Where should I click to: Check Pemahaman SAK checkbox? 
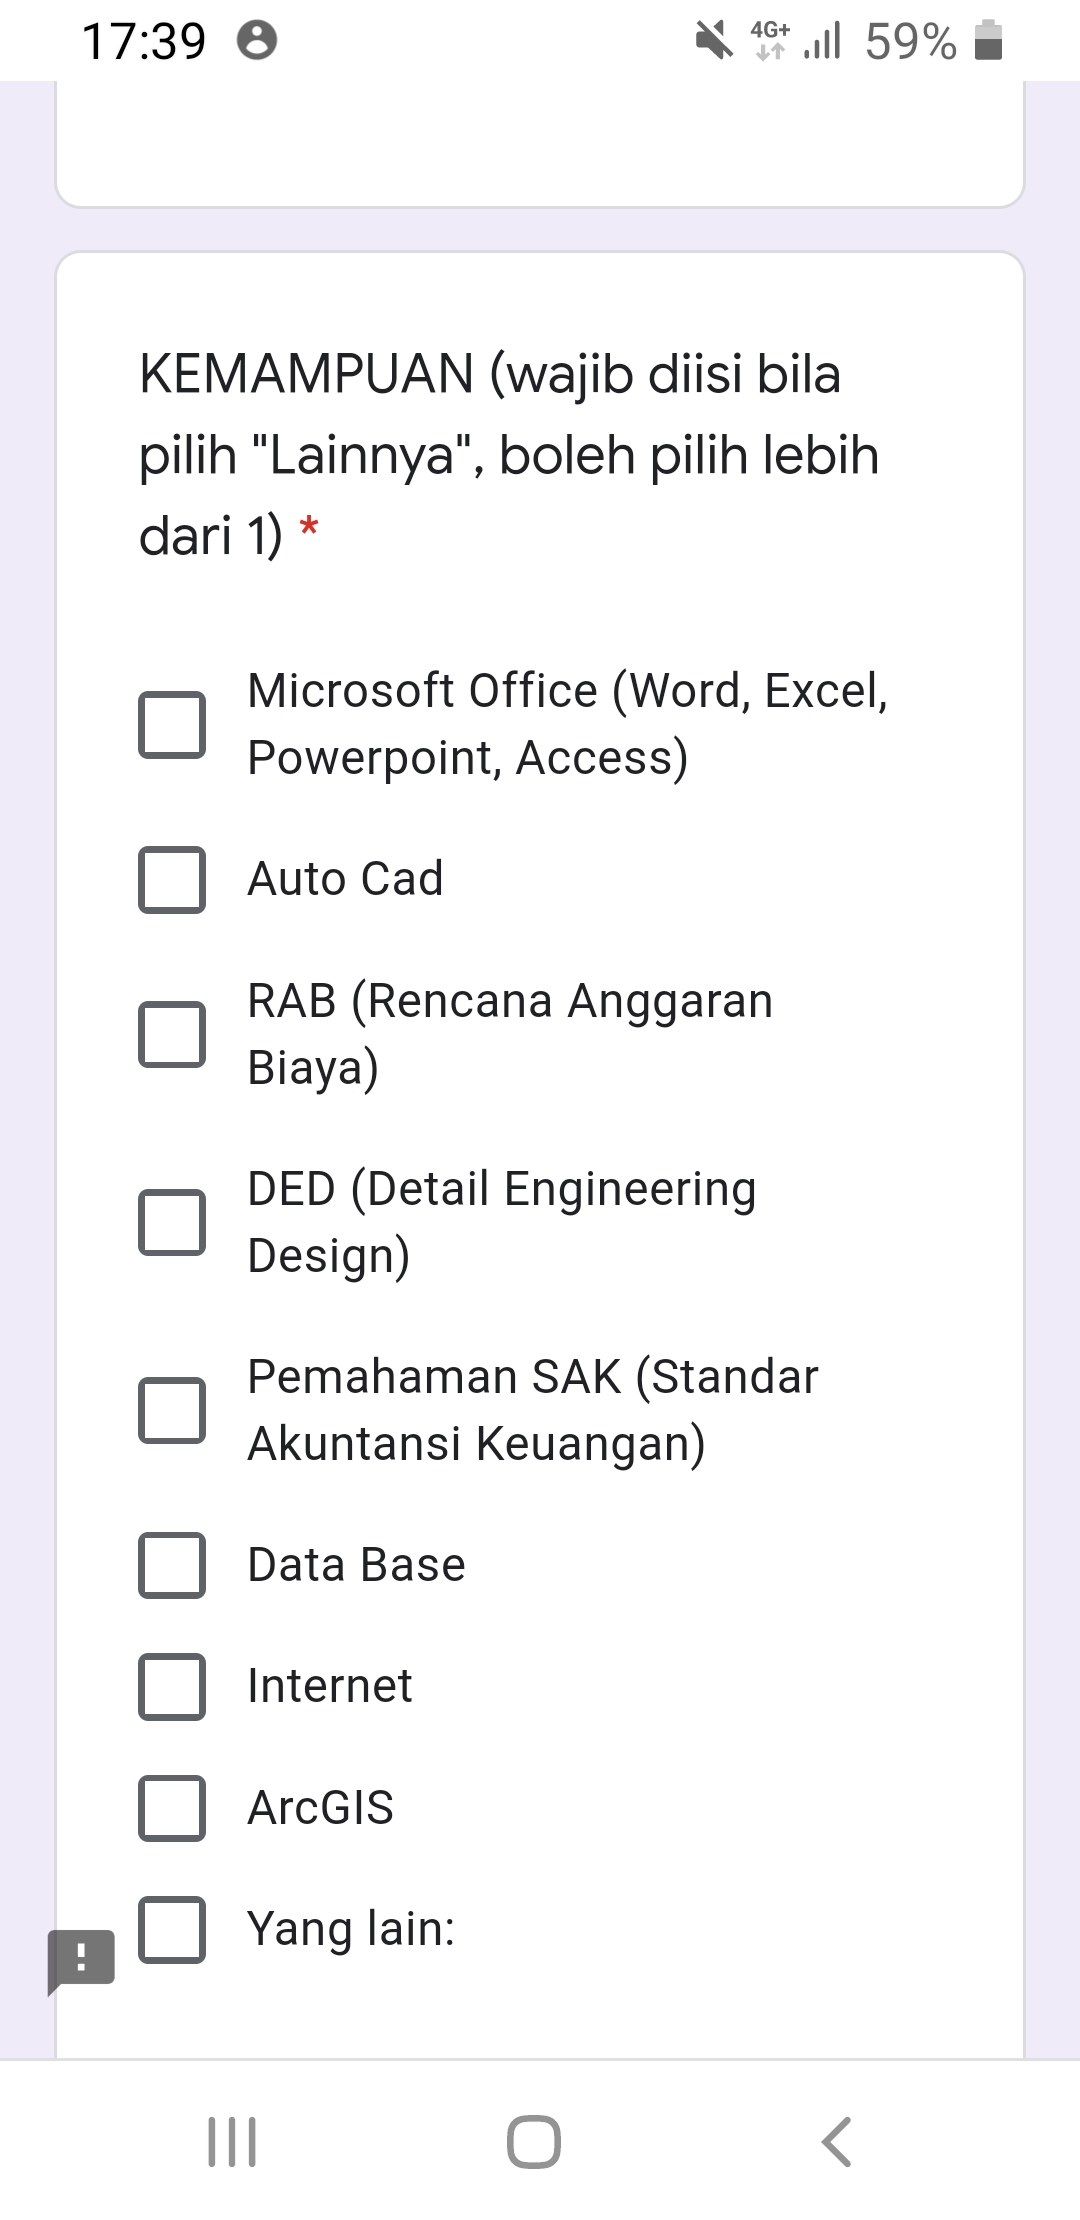[x=172, y=1410]
